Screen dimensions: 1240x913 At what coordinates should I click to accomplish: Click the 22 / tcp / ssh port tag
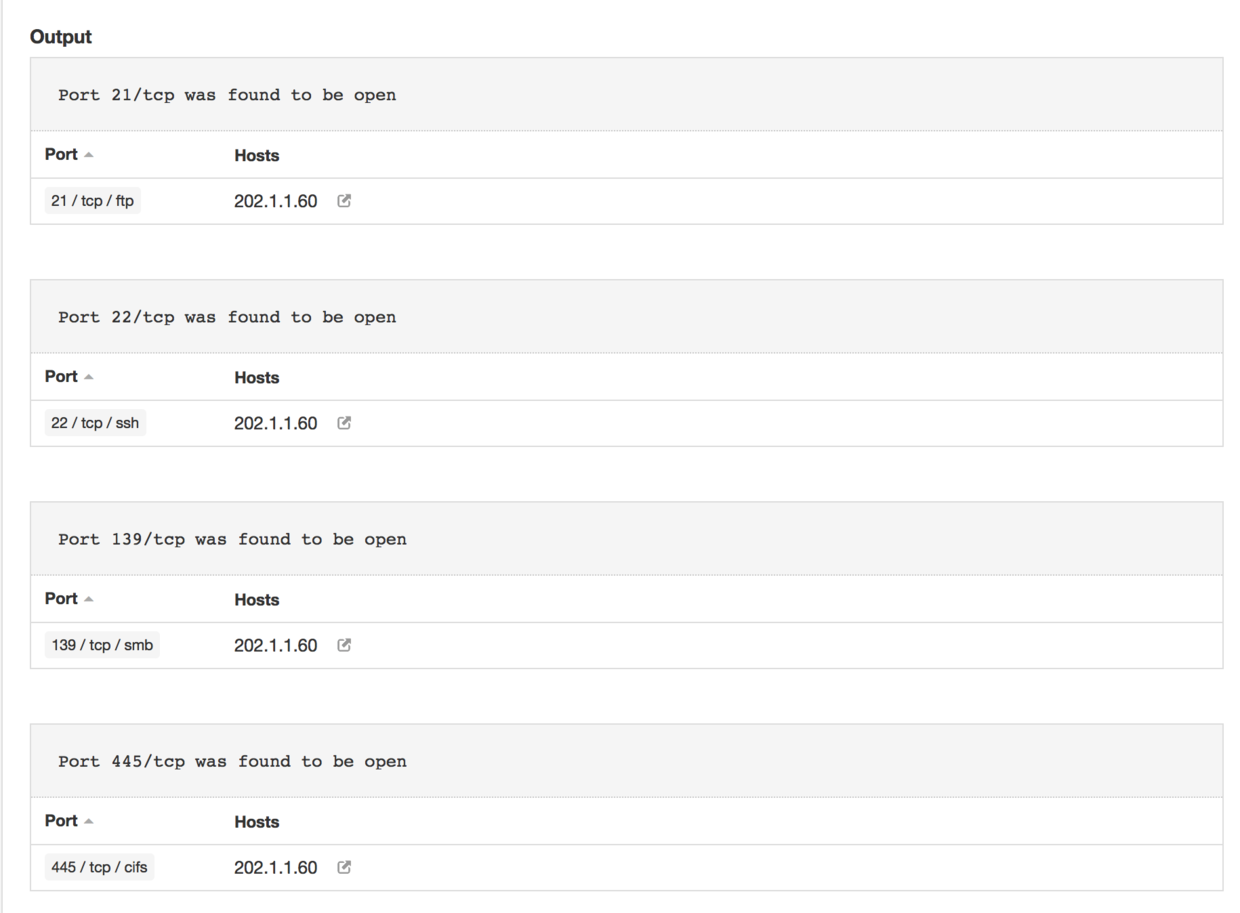[x=95, y=423]
